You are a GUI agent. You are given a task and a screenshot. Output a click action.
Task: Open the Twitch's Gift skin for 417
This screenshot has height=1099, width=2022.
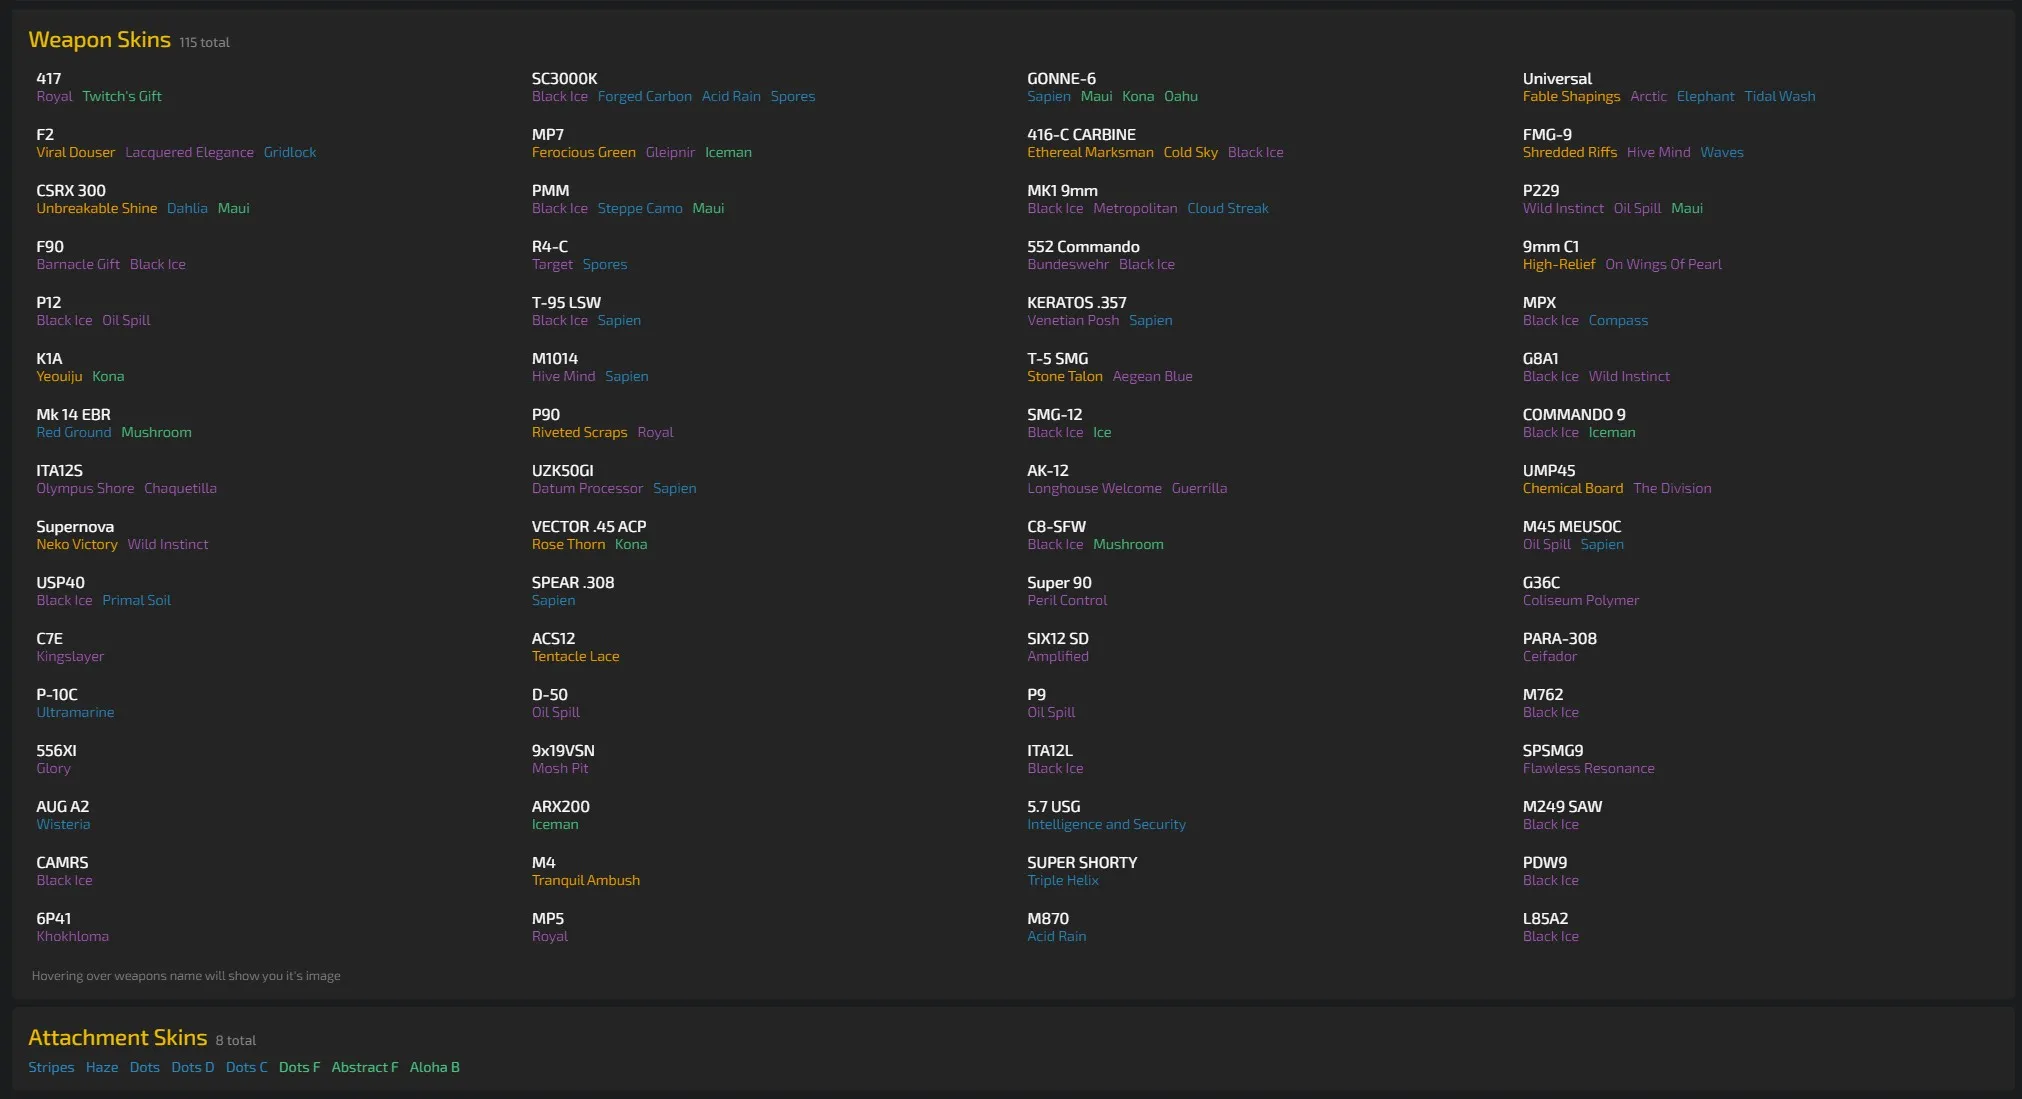click(x=123, y=96)
